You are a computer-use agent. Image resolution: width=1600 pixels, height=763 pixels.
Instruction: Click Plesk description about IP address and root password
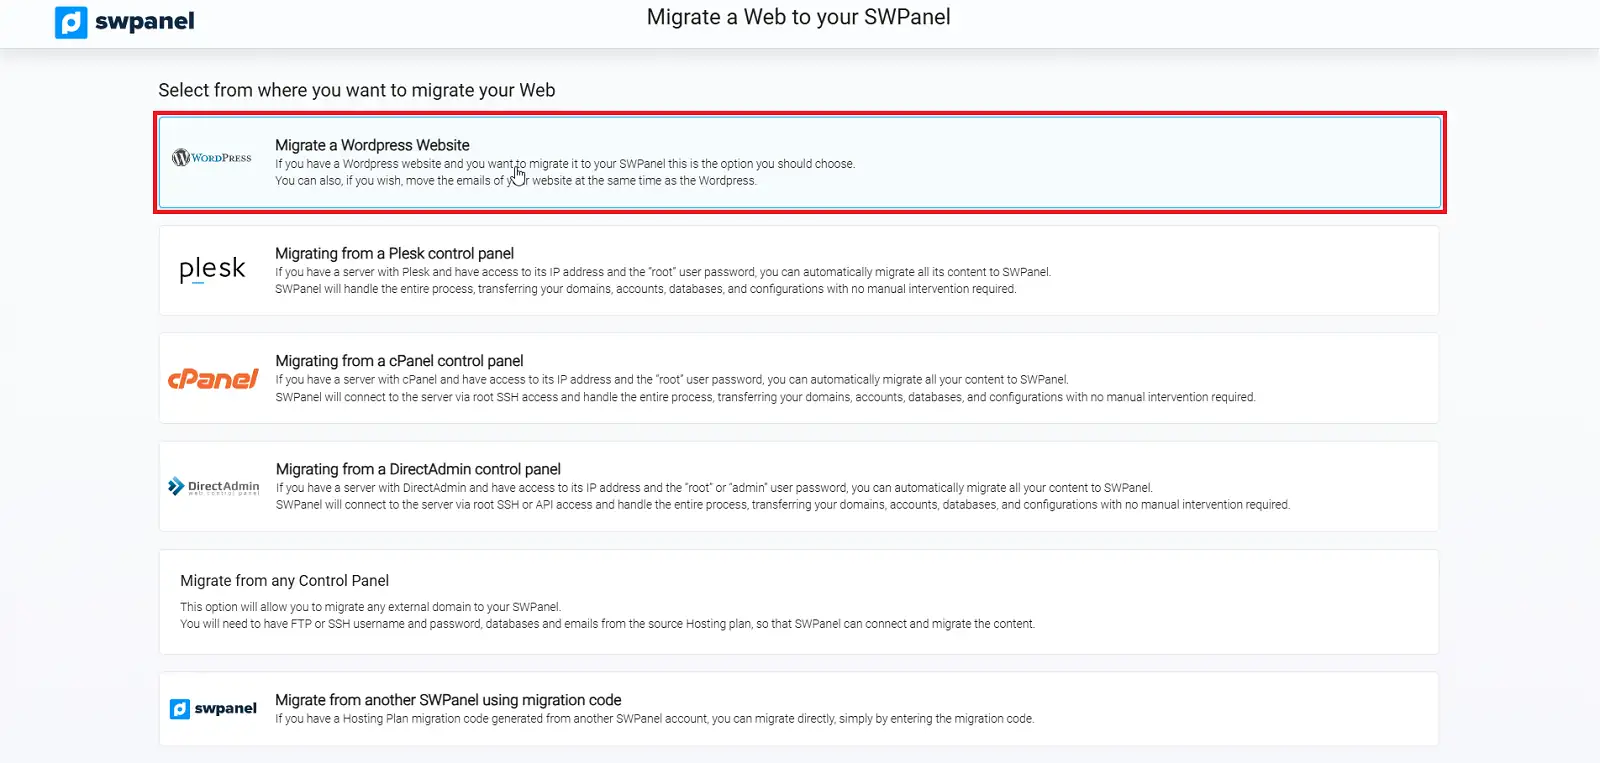663,272
